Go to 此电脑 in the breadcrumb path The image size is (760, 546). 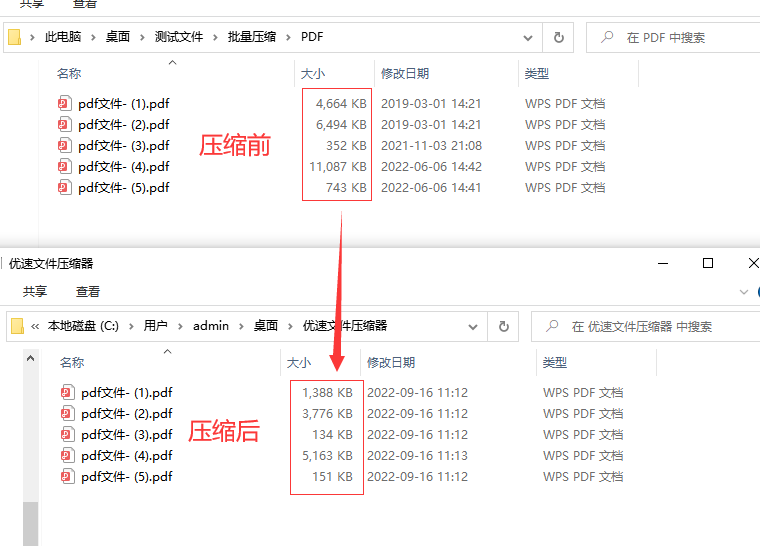pos(63,37)
